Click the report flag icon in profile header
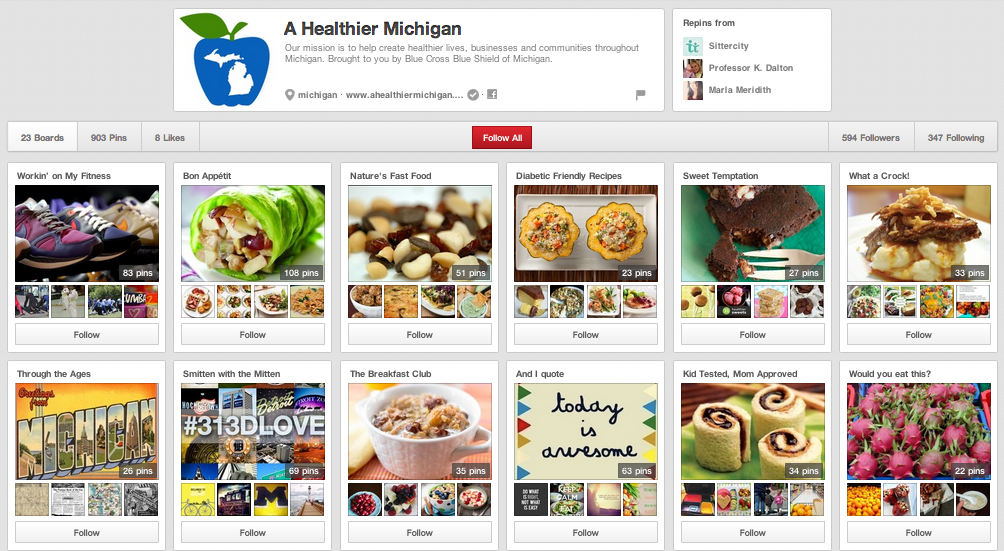The height and width of the screenshot is (551, 1004). point(640,95)
